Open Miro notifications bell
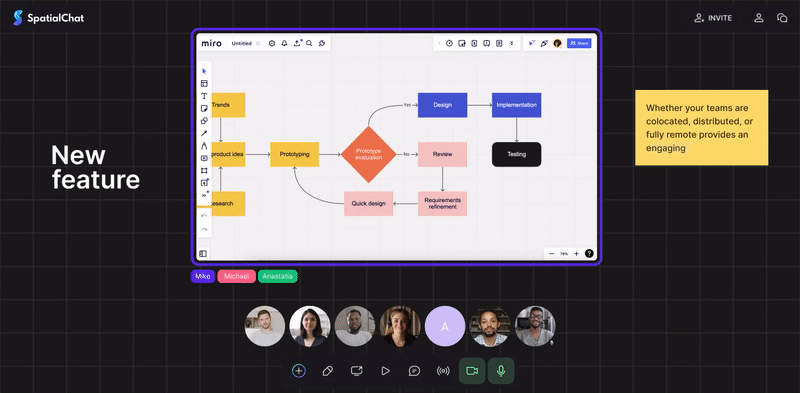 (x=285, y=43)
